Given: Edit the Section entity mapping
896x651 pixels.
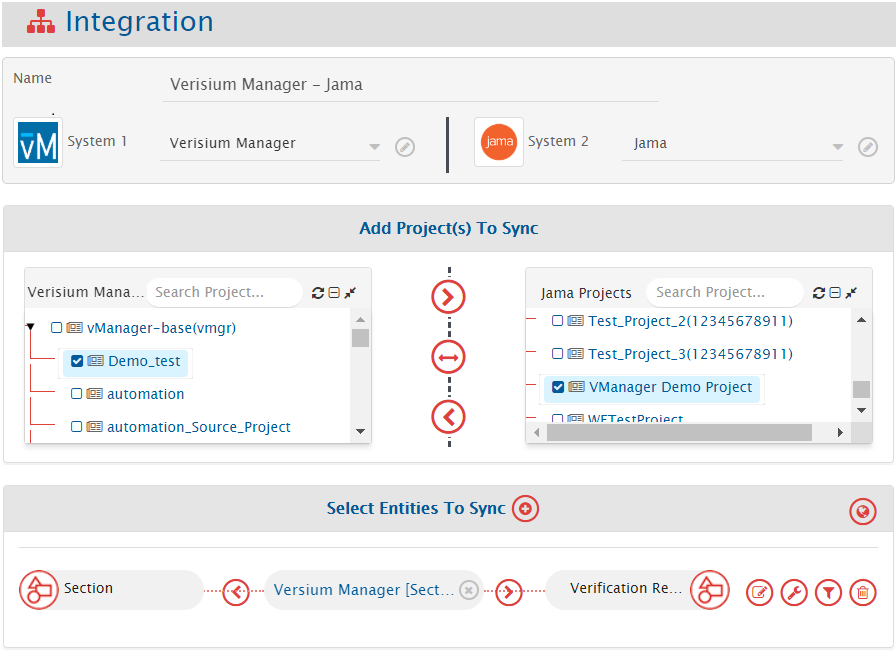Looking at the screenshot, I should click(760, 592).
